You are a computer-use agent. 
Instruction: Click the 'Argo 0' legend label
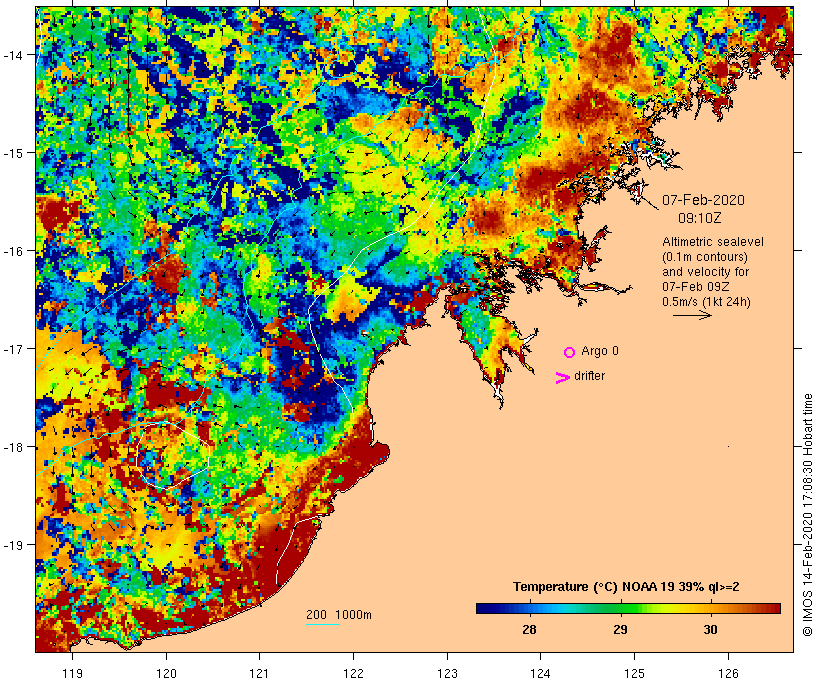[x=600, y=351]
